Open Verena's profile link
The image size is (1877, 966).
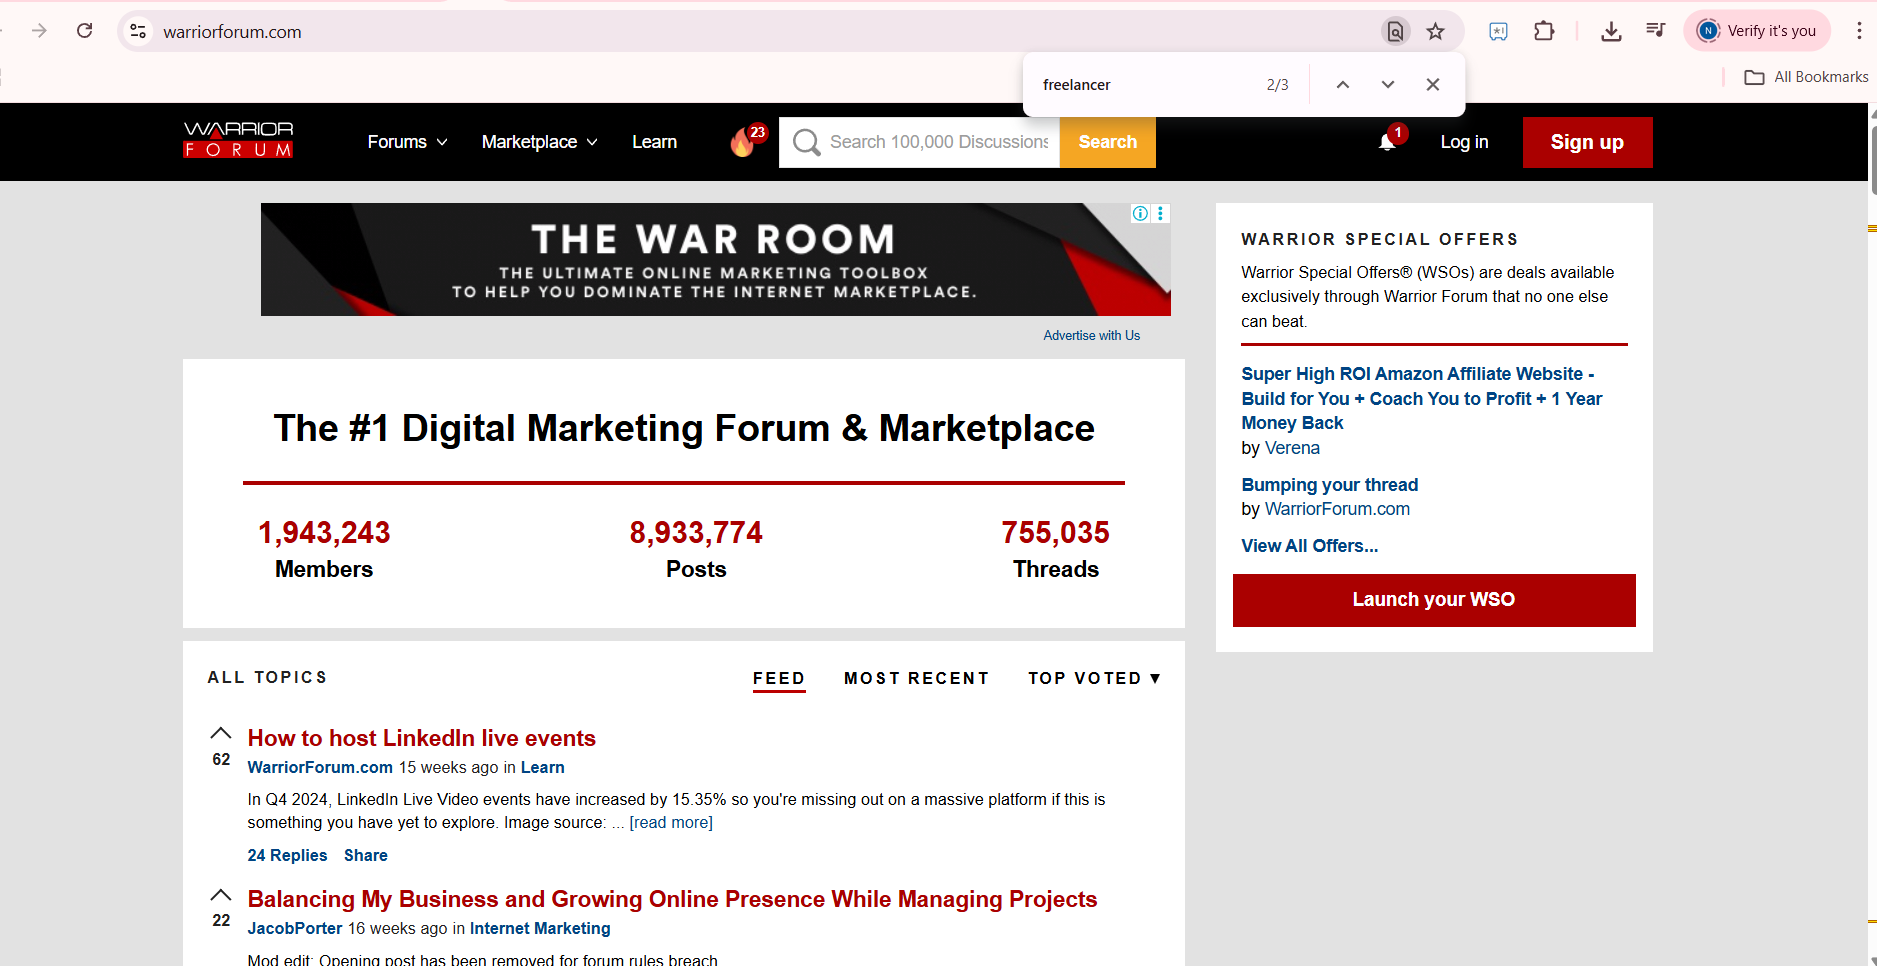point(1292,448)
